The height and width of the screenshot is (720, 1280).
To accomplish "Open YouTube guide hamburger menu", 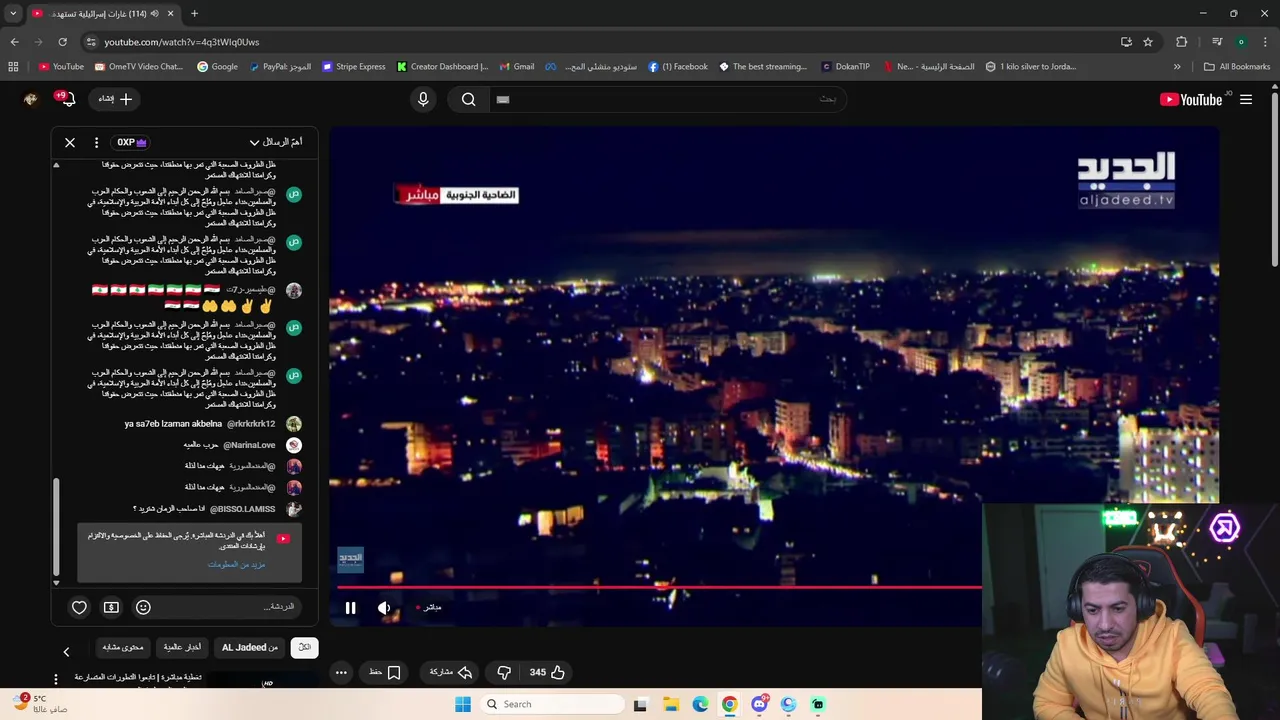I will point(1246,99).
